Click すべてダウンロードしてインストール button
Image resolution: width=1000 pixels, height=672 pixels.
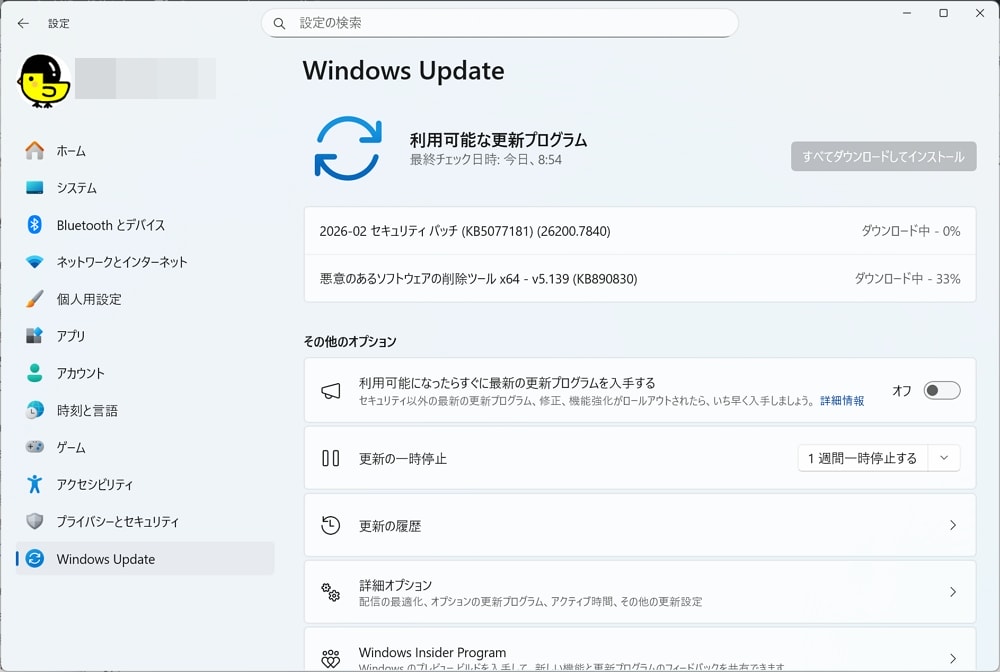pyautogui.click(x=883, y=156)
